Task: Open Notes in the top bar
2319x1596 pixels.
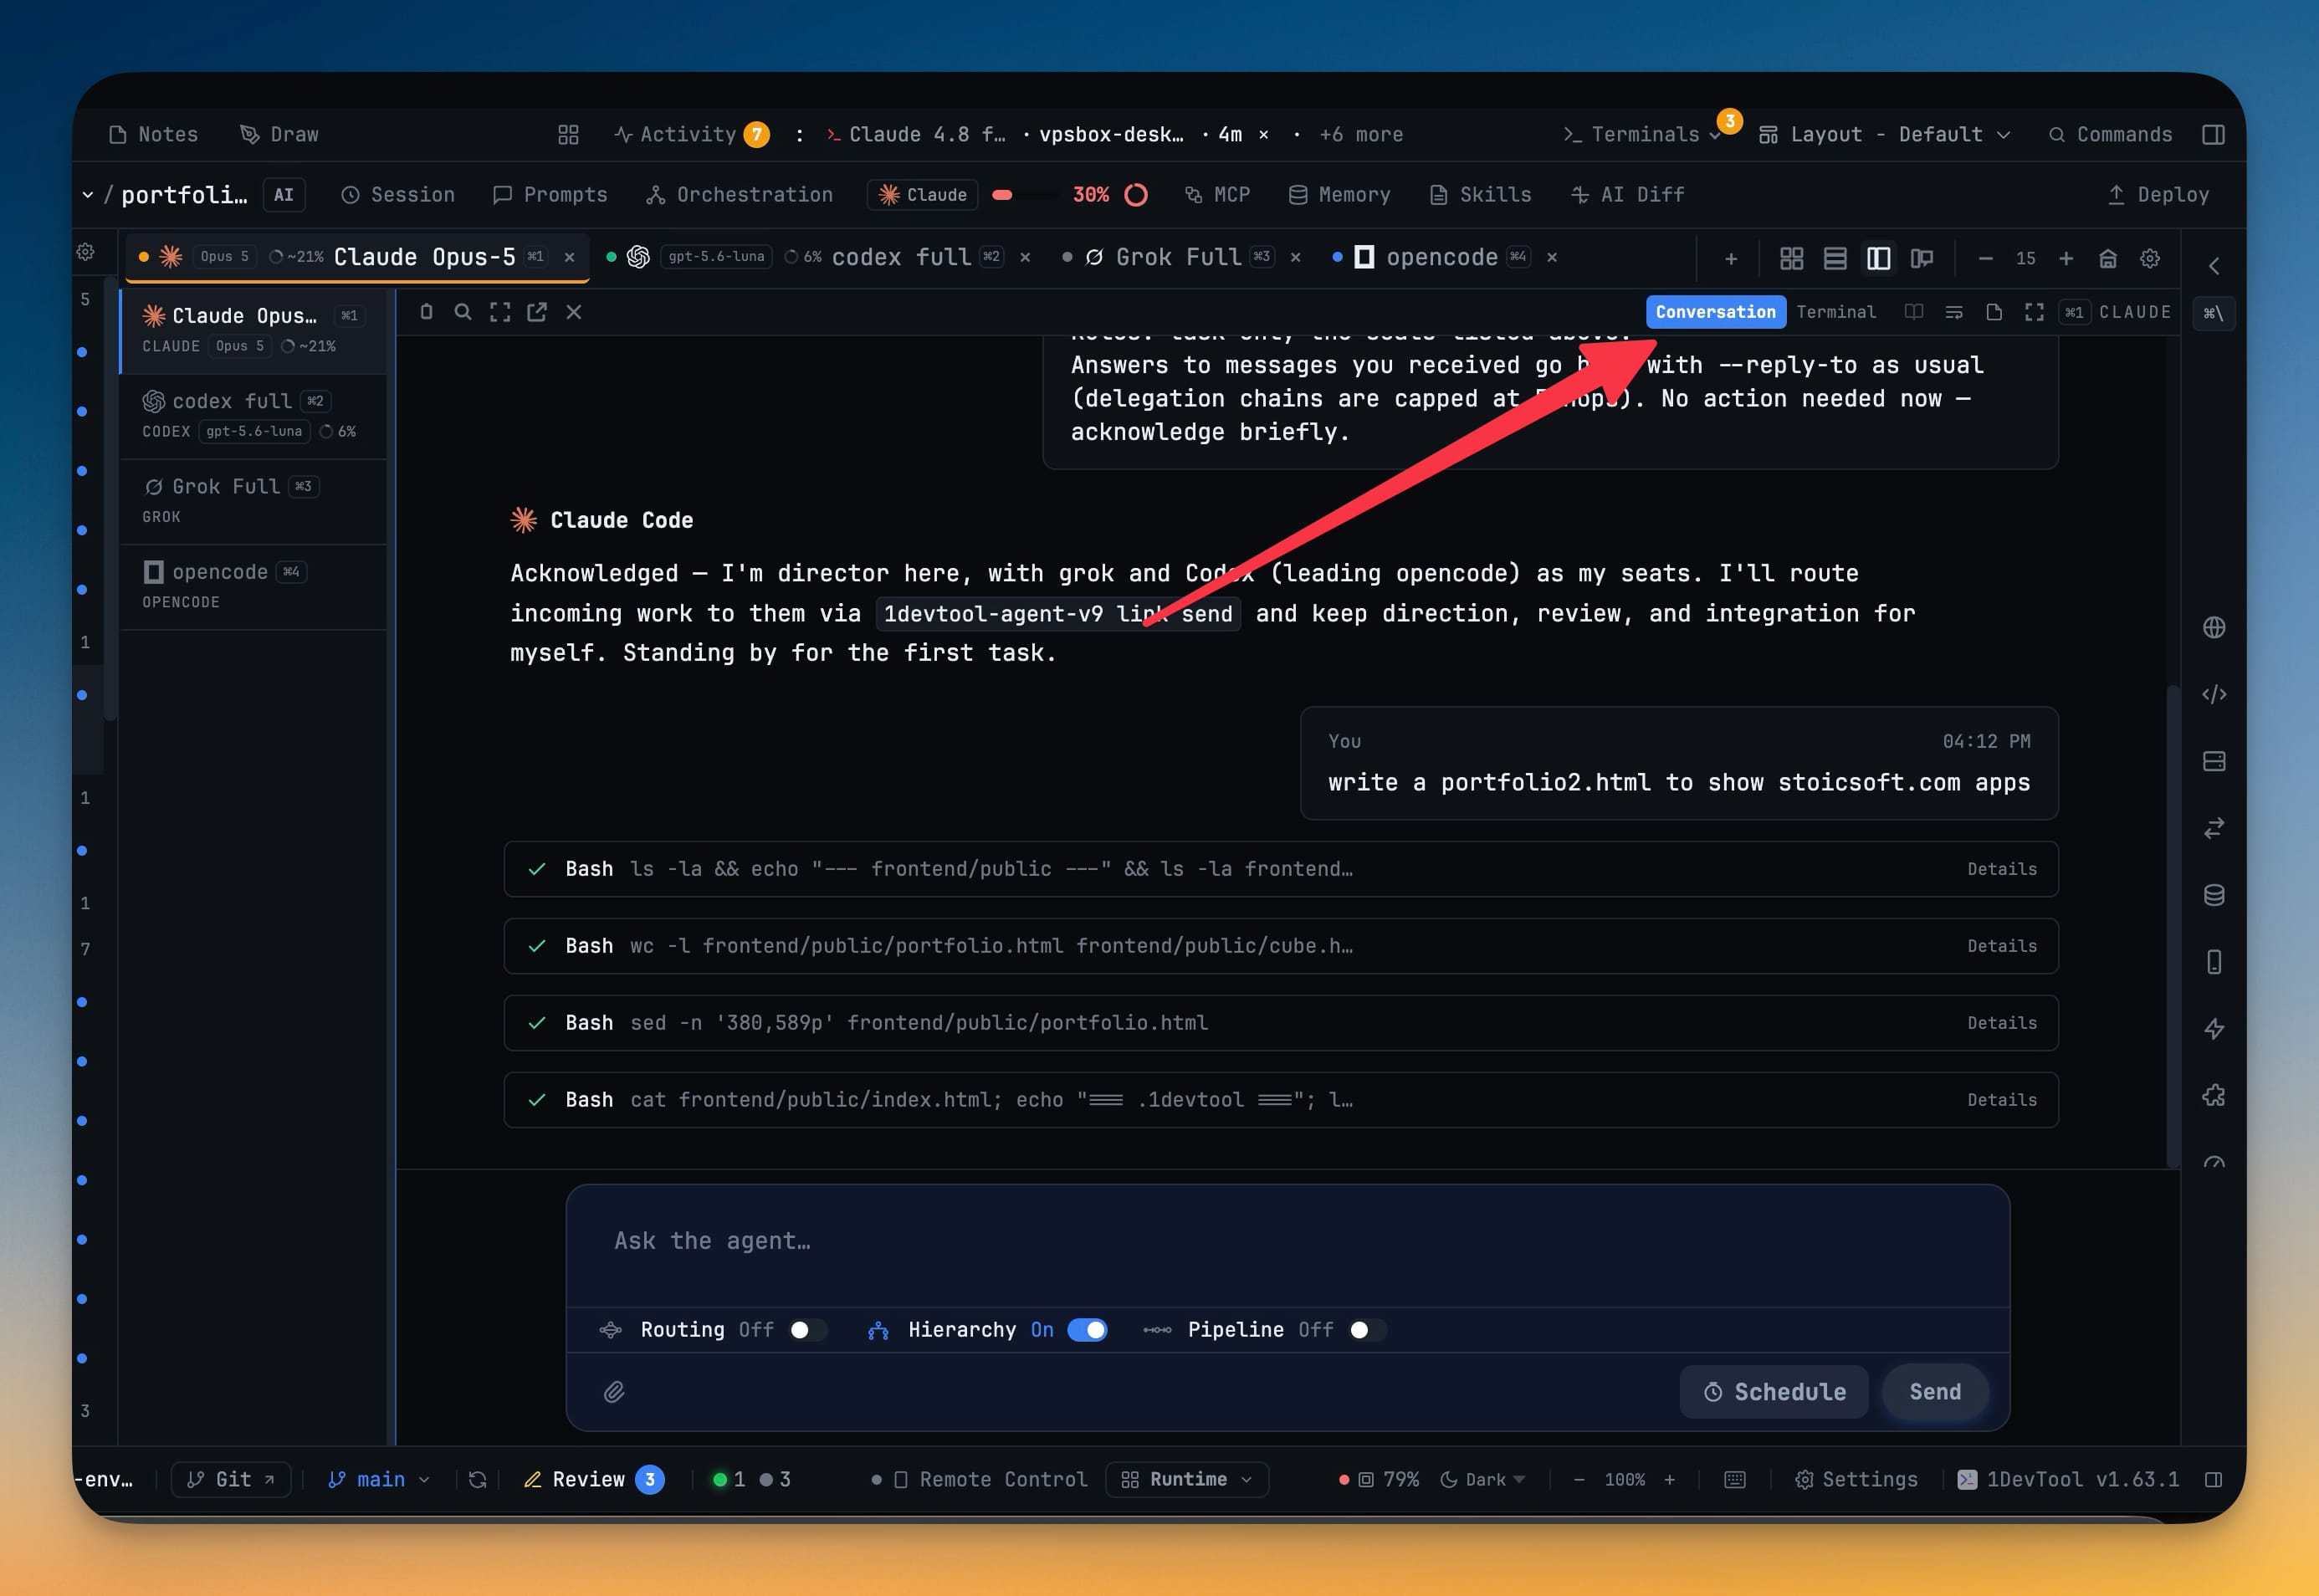Action: point(153,134)
